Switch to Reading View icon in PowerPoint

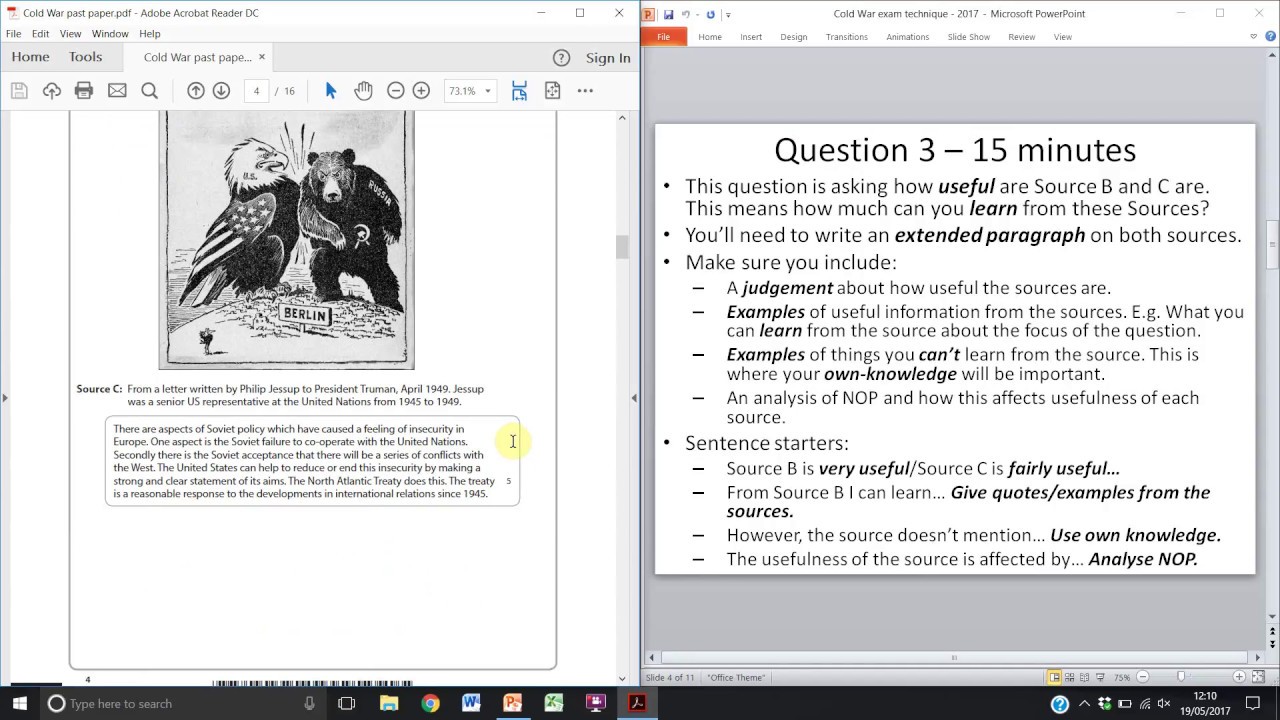coord(1085,677)
